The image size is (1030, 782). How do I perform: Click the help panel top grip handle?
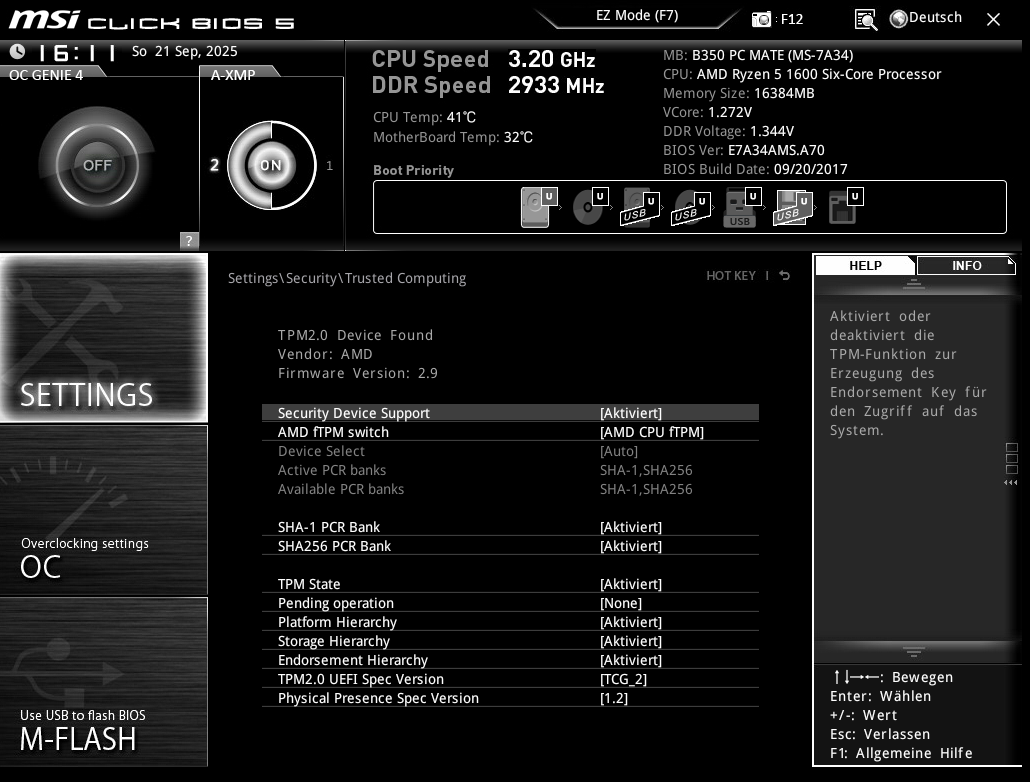(x=914, y=284)
